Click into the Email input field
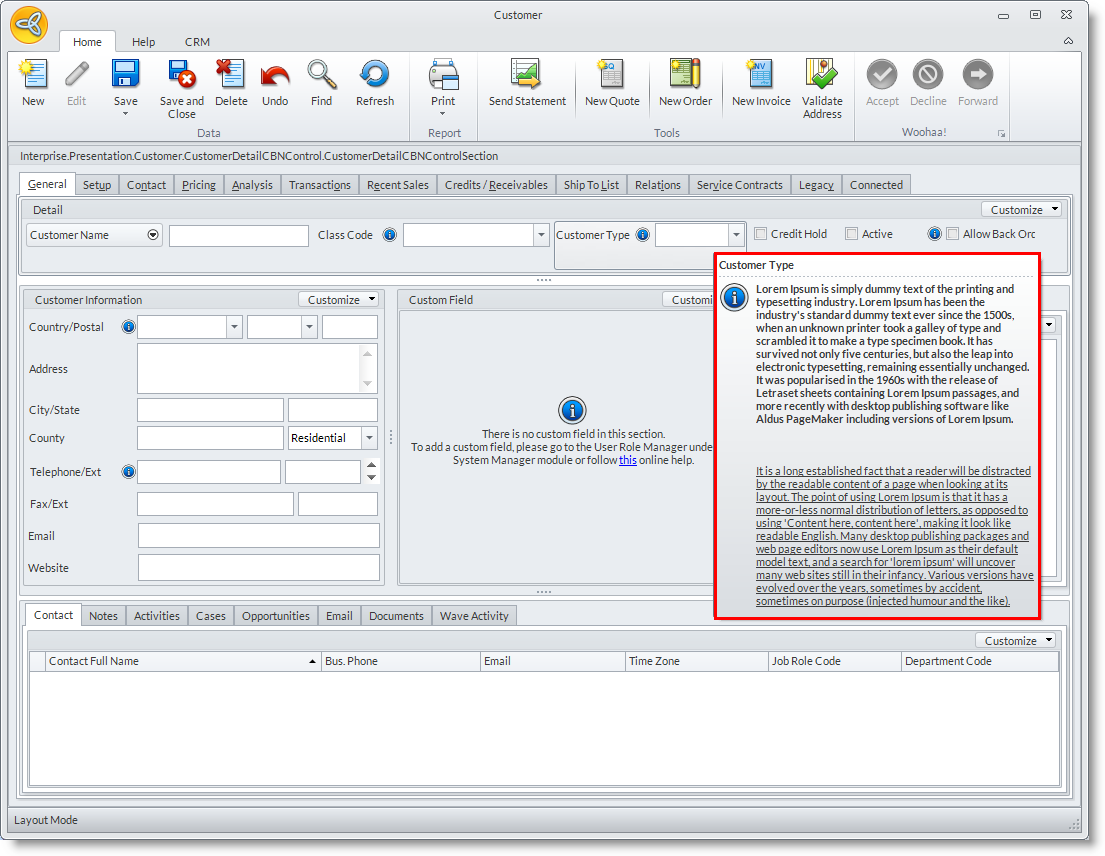 259,536
